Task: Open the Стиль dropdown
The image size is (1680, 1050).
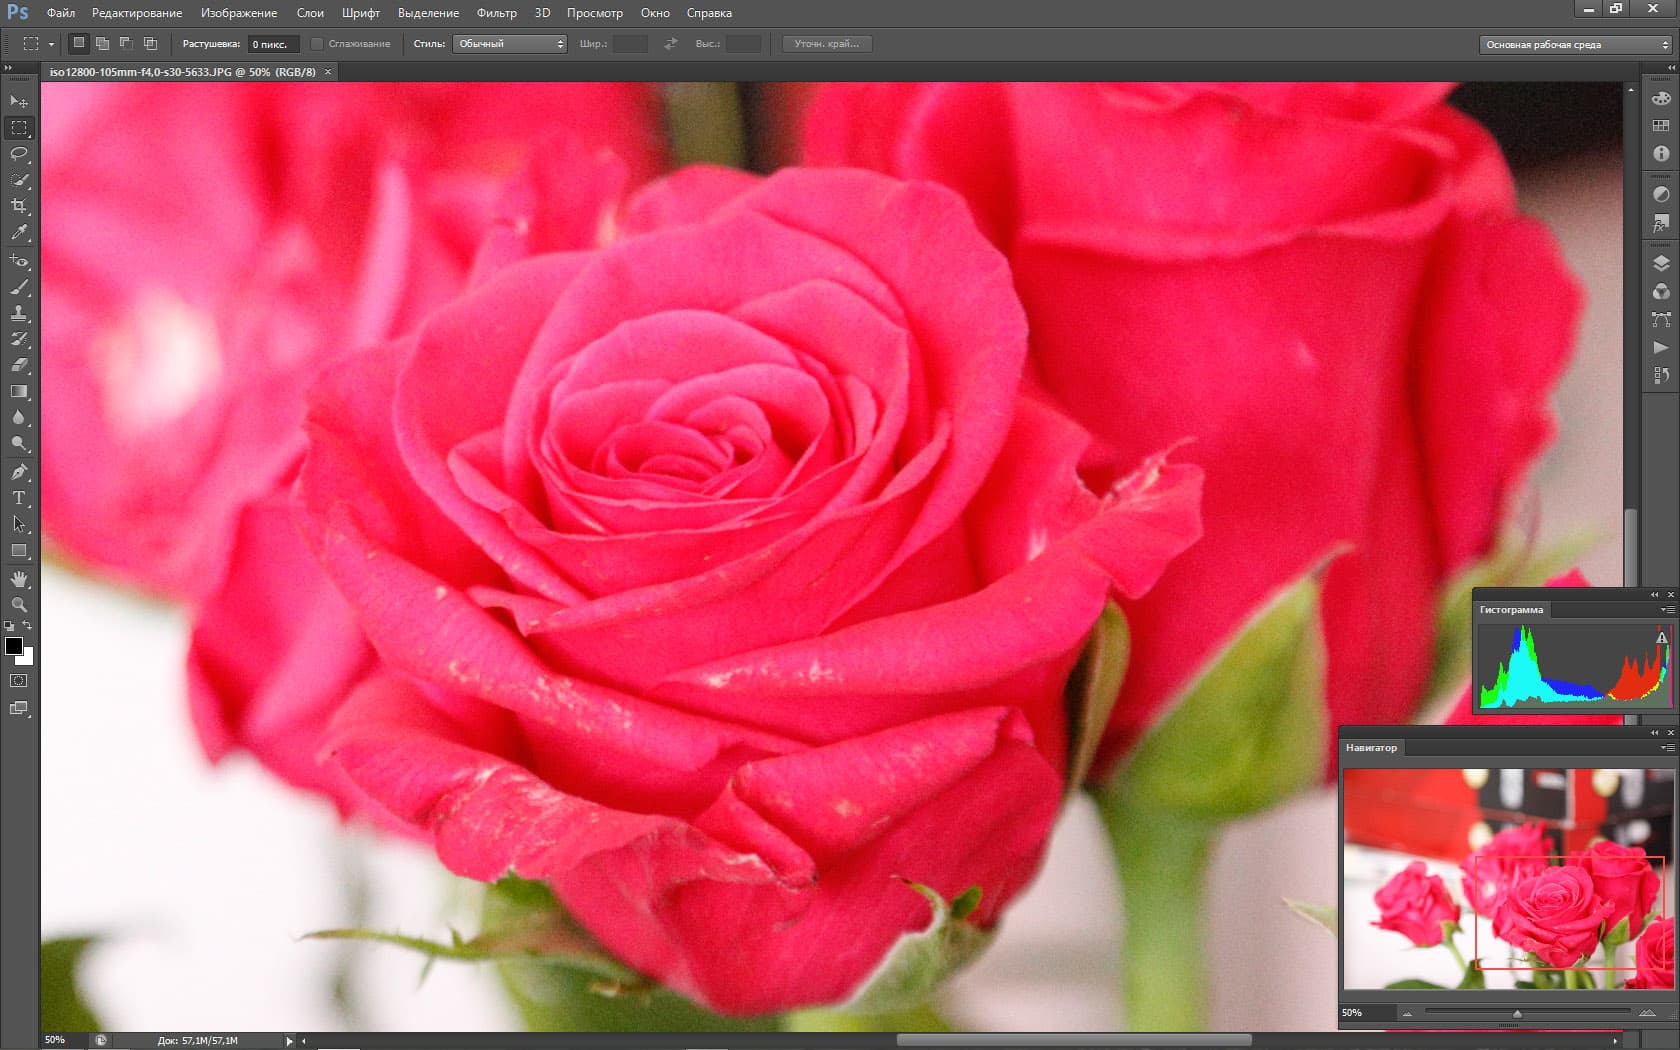Action: coord(510,44)
